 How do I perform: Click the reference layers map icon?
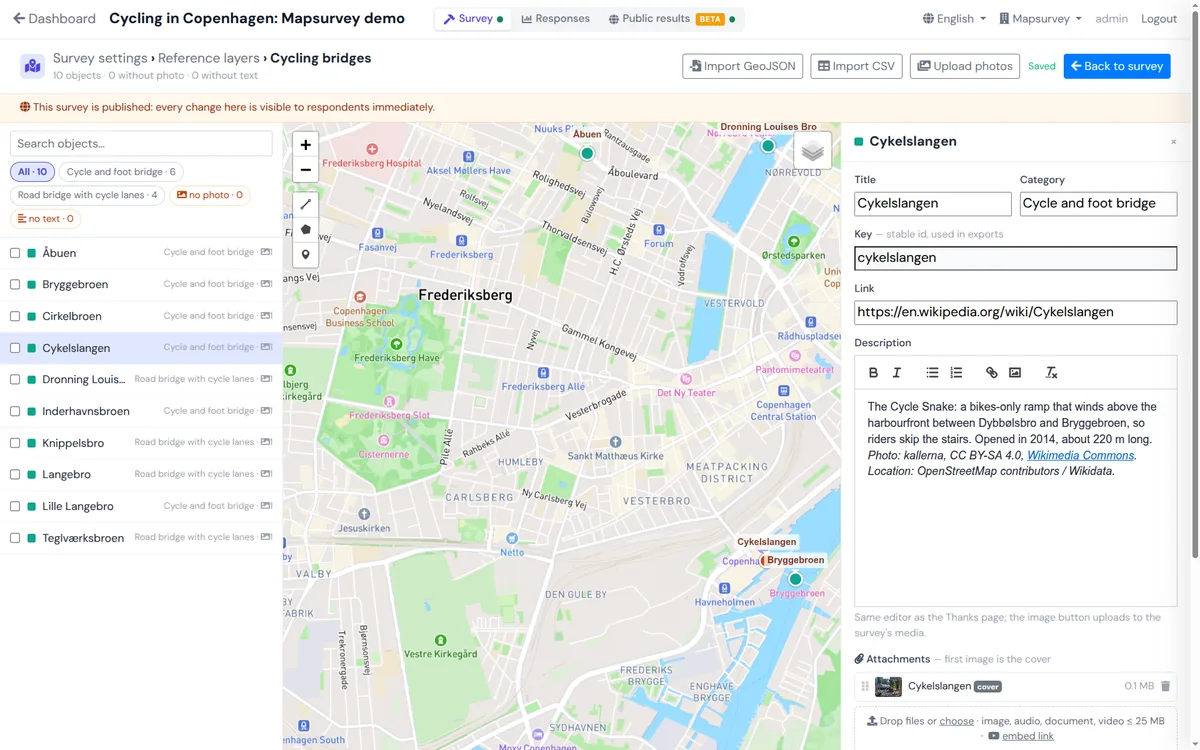pyautogui.click(x=32, y=66)
